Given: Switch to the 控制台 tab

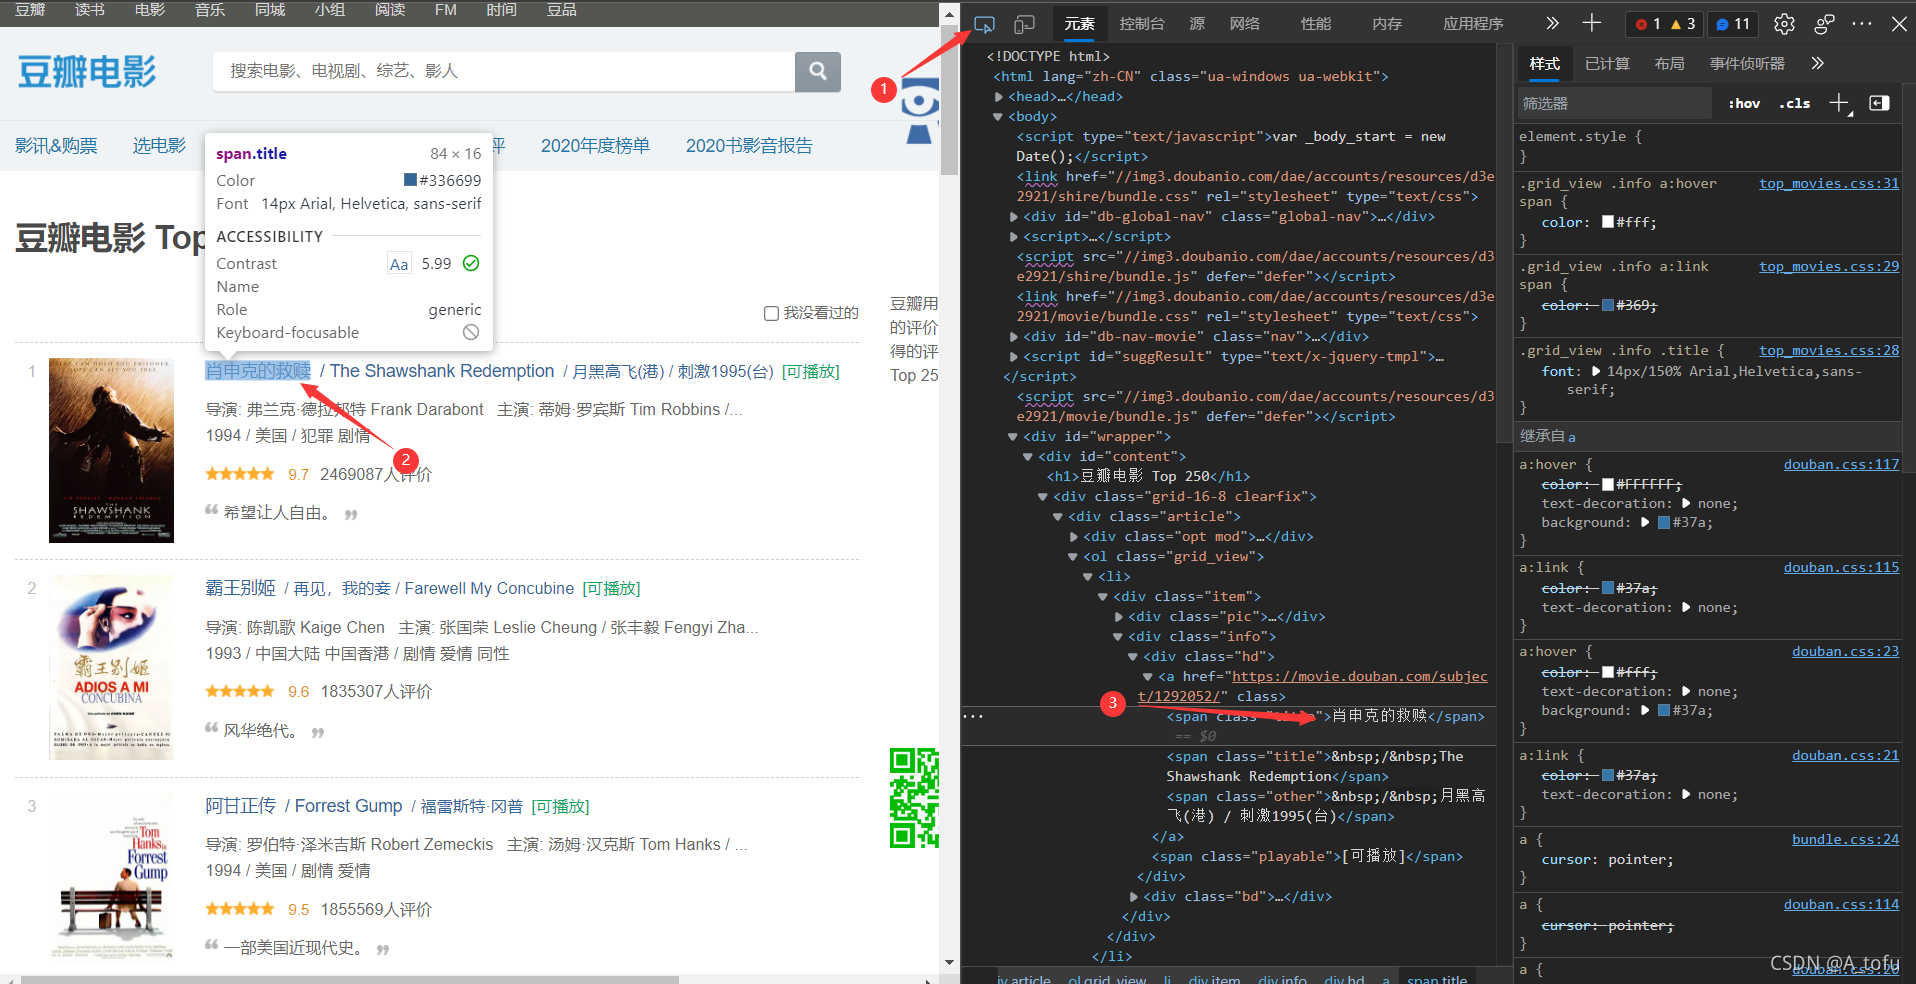Looking at the screenshot, I should [1142, 24].
